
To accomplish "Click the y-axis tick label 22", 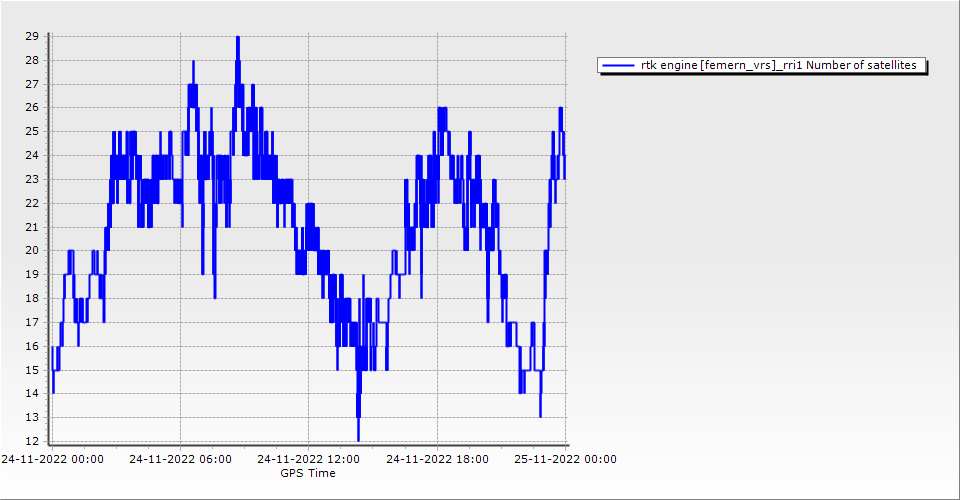I will click(32, 203).
